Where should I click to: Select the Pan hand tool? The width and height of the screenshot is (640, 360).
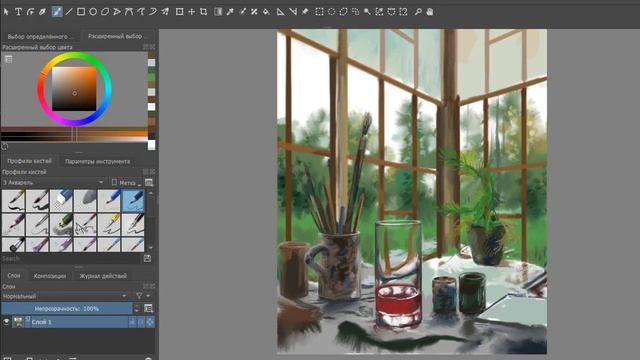pos(430,12)
